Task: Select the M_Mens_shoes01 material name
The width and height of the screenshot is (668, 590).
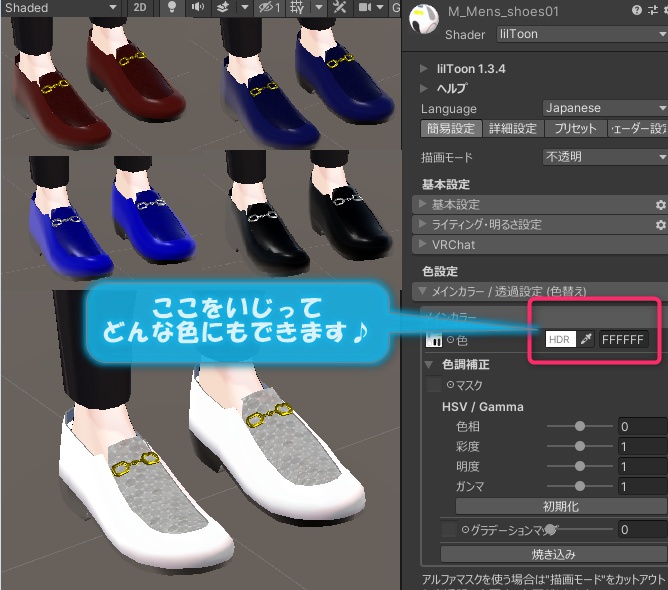Action: (x=503, y=12)
